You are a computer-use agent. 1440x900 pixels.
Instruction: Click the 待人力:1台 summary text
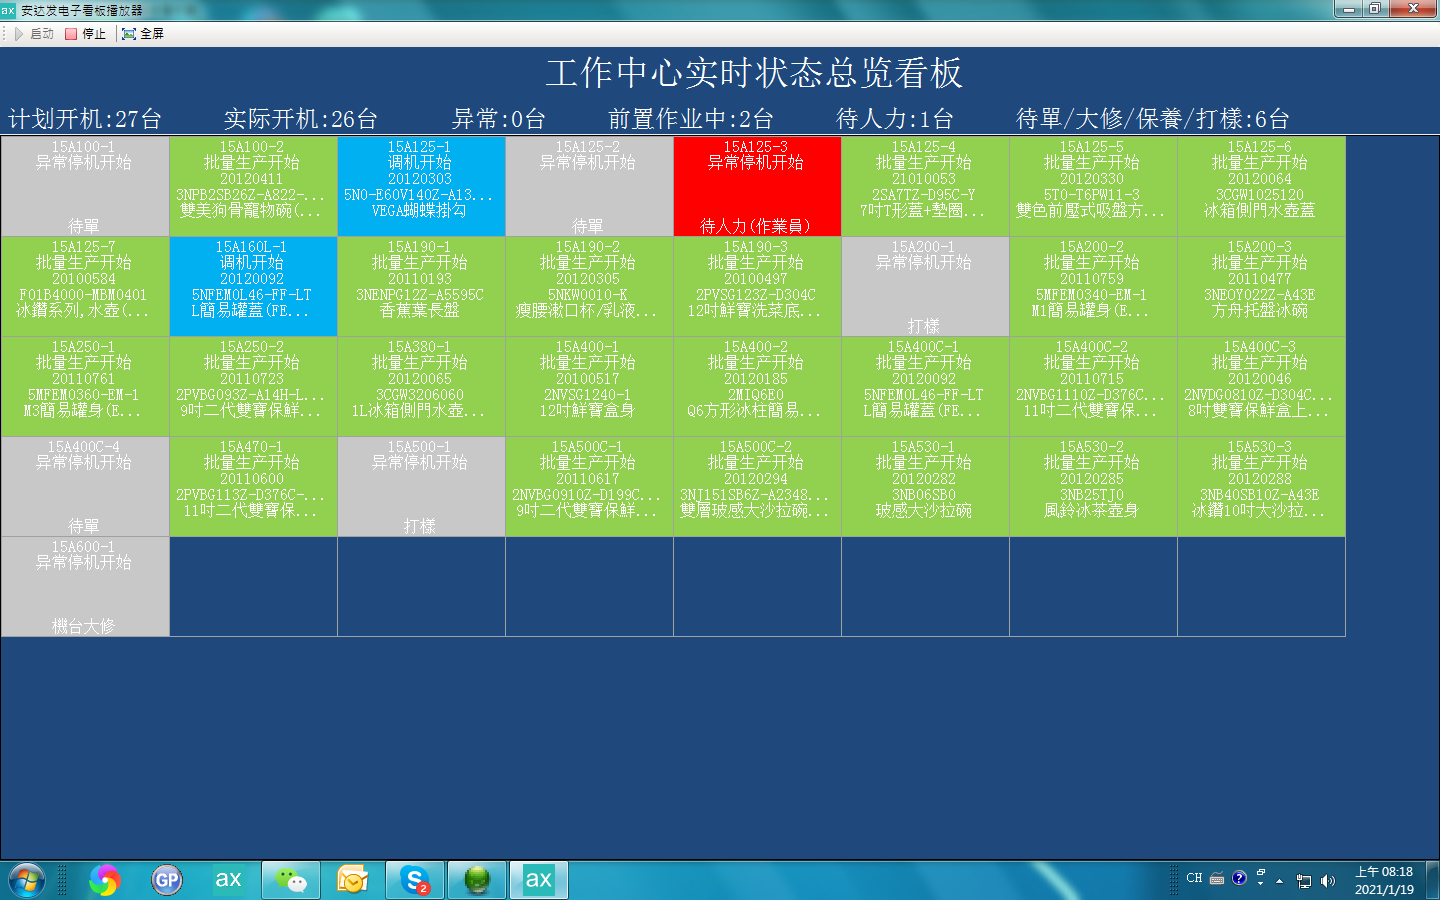(895, 119)
